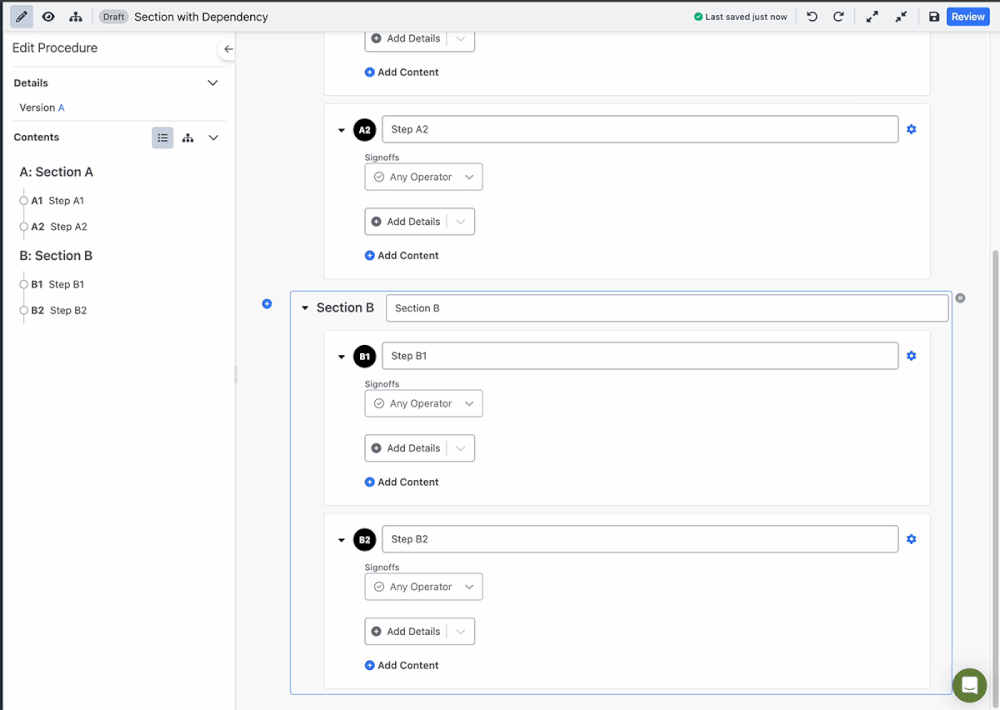Click Add Content under Step B2
The width and height of the screenshot is (1000, 710).
401,664
